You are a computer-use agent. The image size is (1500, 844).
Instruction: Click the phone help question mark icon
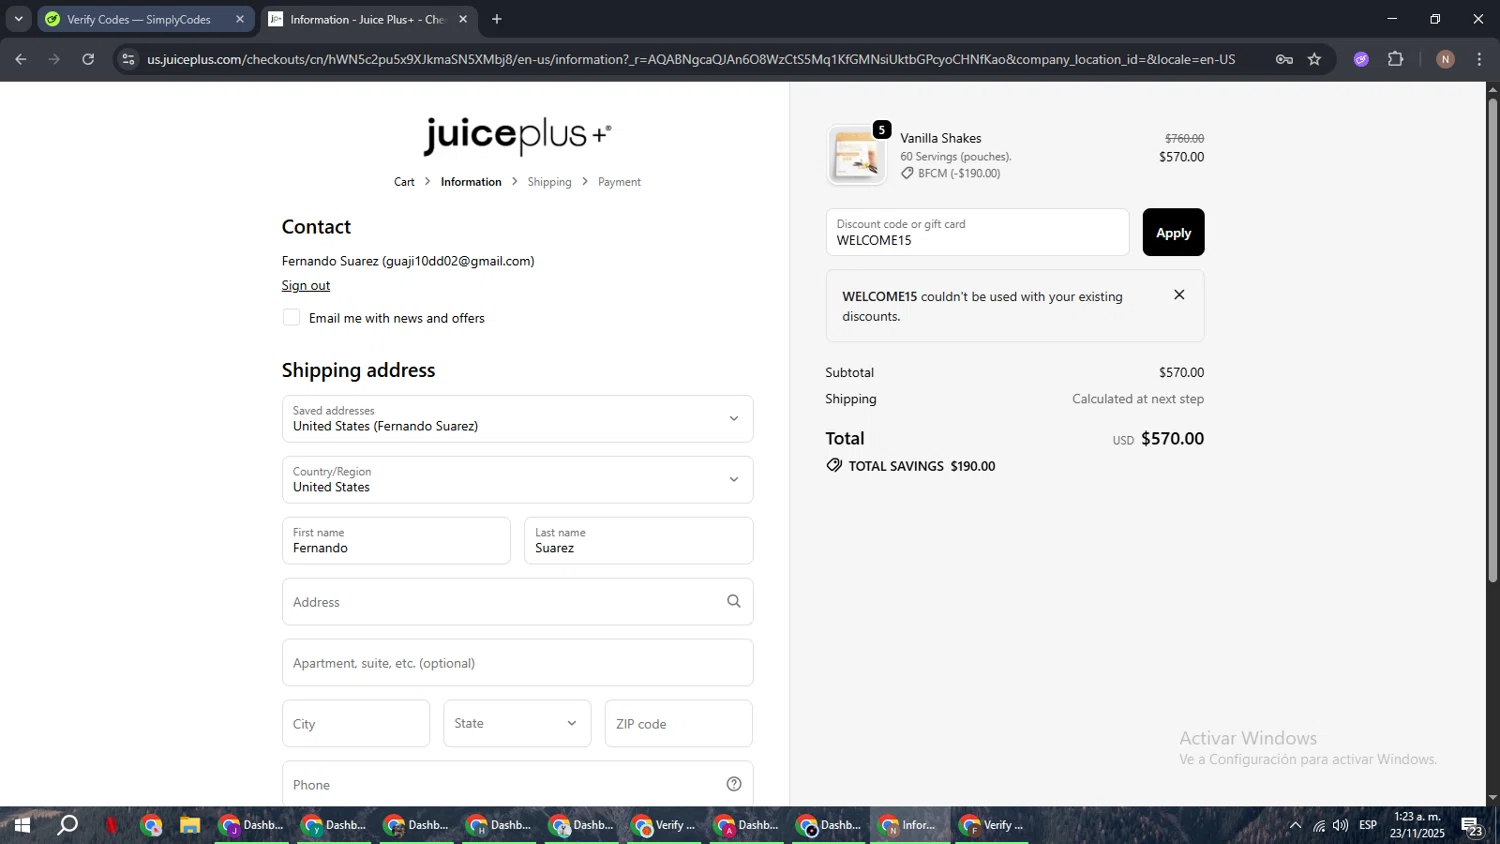(x=734, y=785)
